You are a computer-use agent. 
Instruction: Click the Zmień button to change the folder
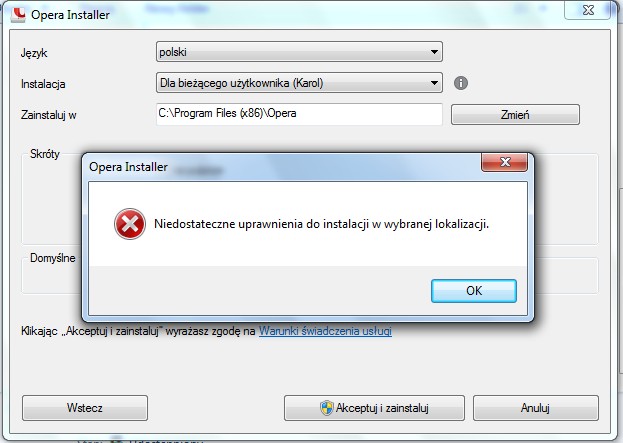515,115
